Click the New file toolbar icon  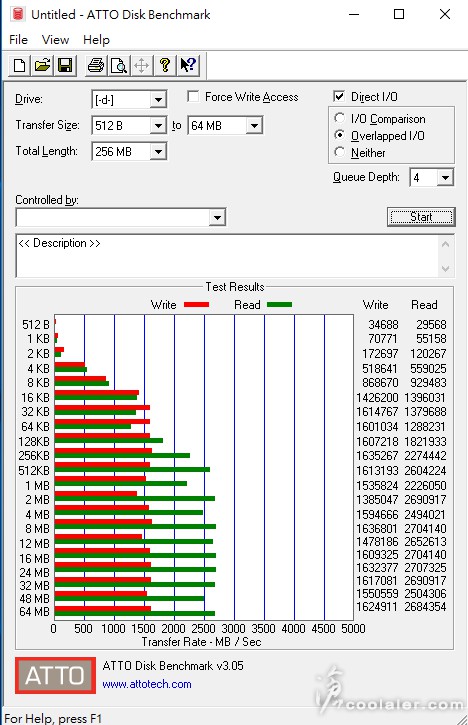pyautogui.click(x=20, y=65)
